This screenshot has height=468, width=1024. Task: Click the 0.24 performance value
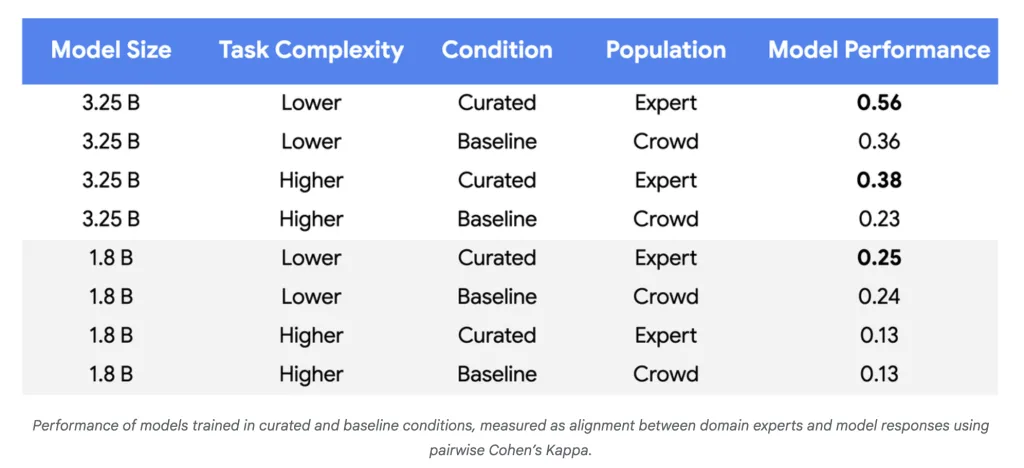[879, 297]
